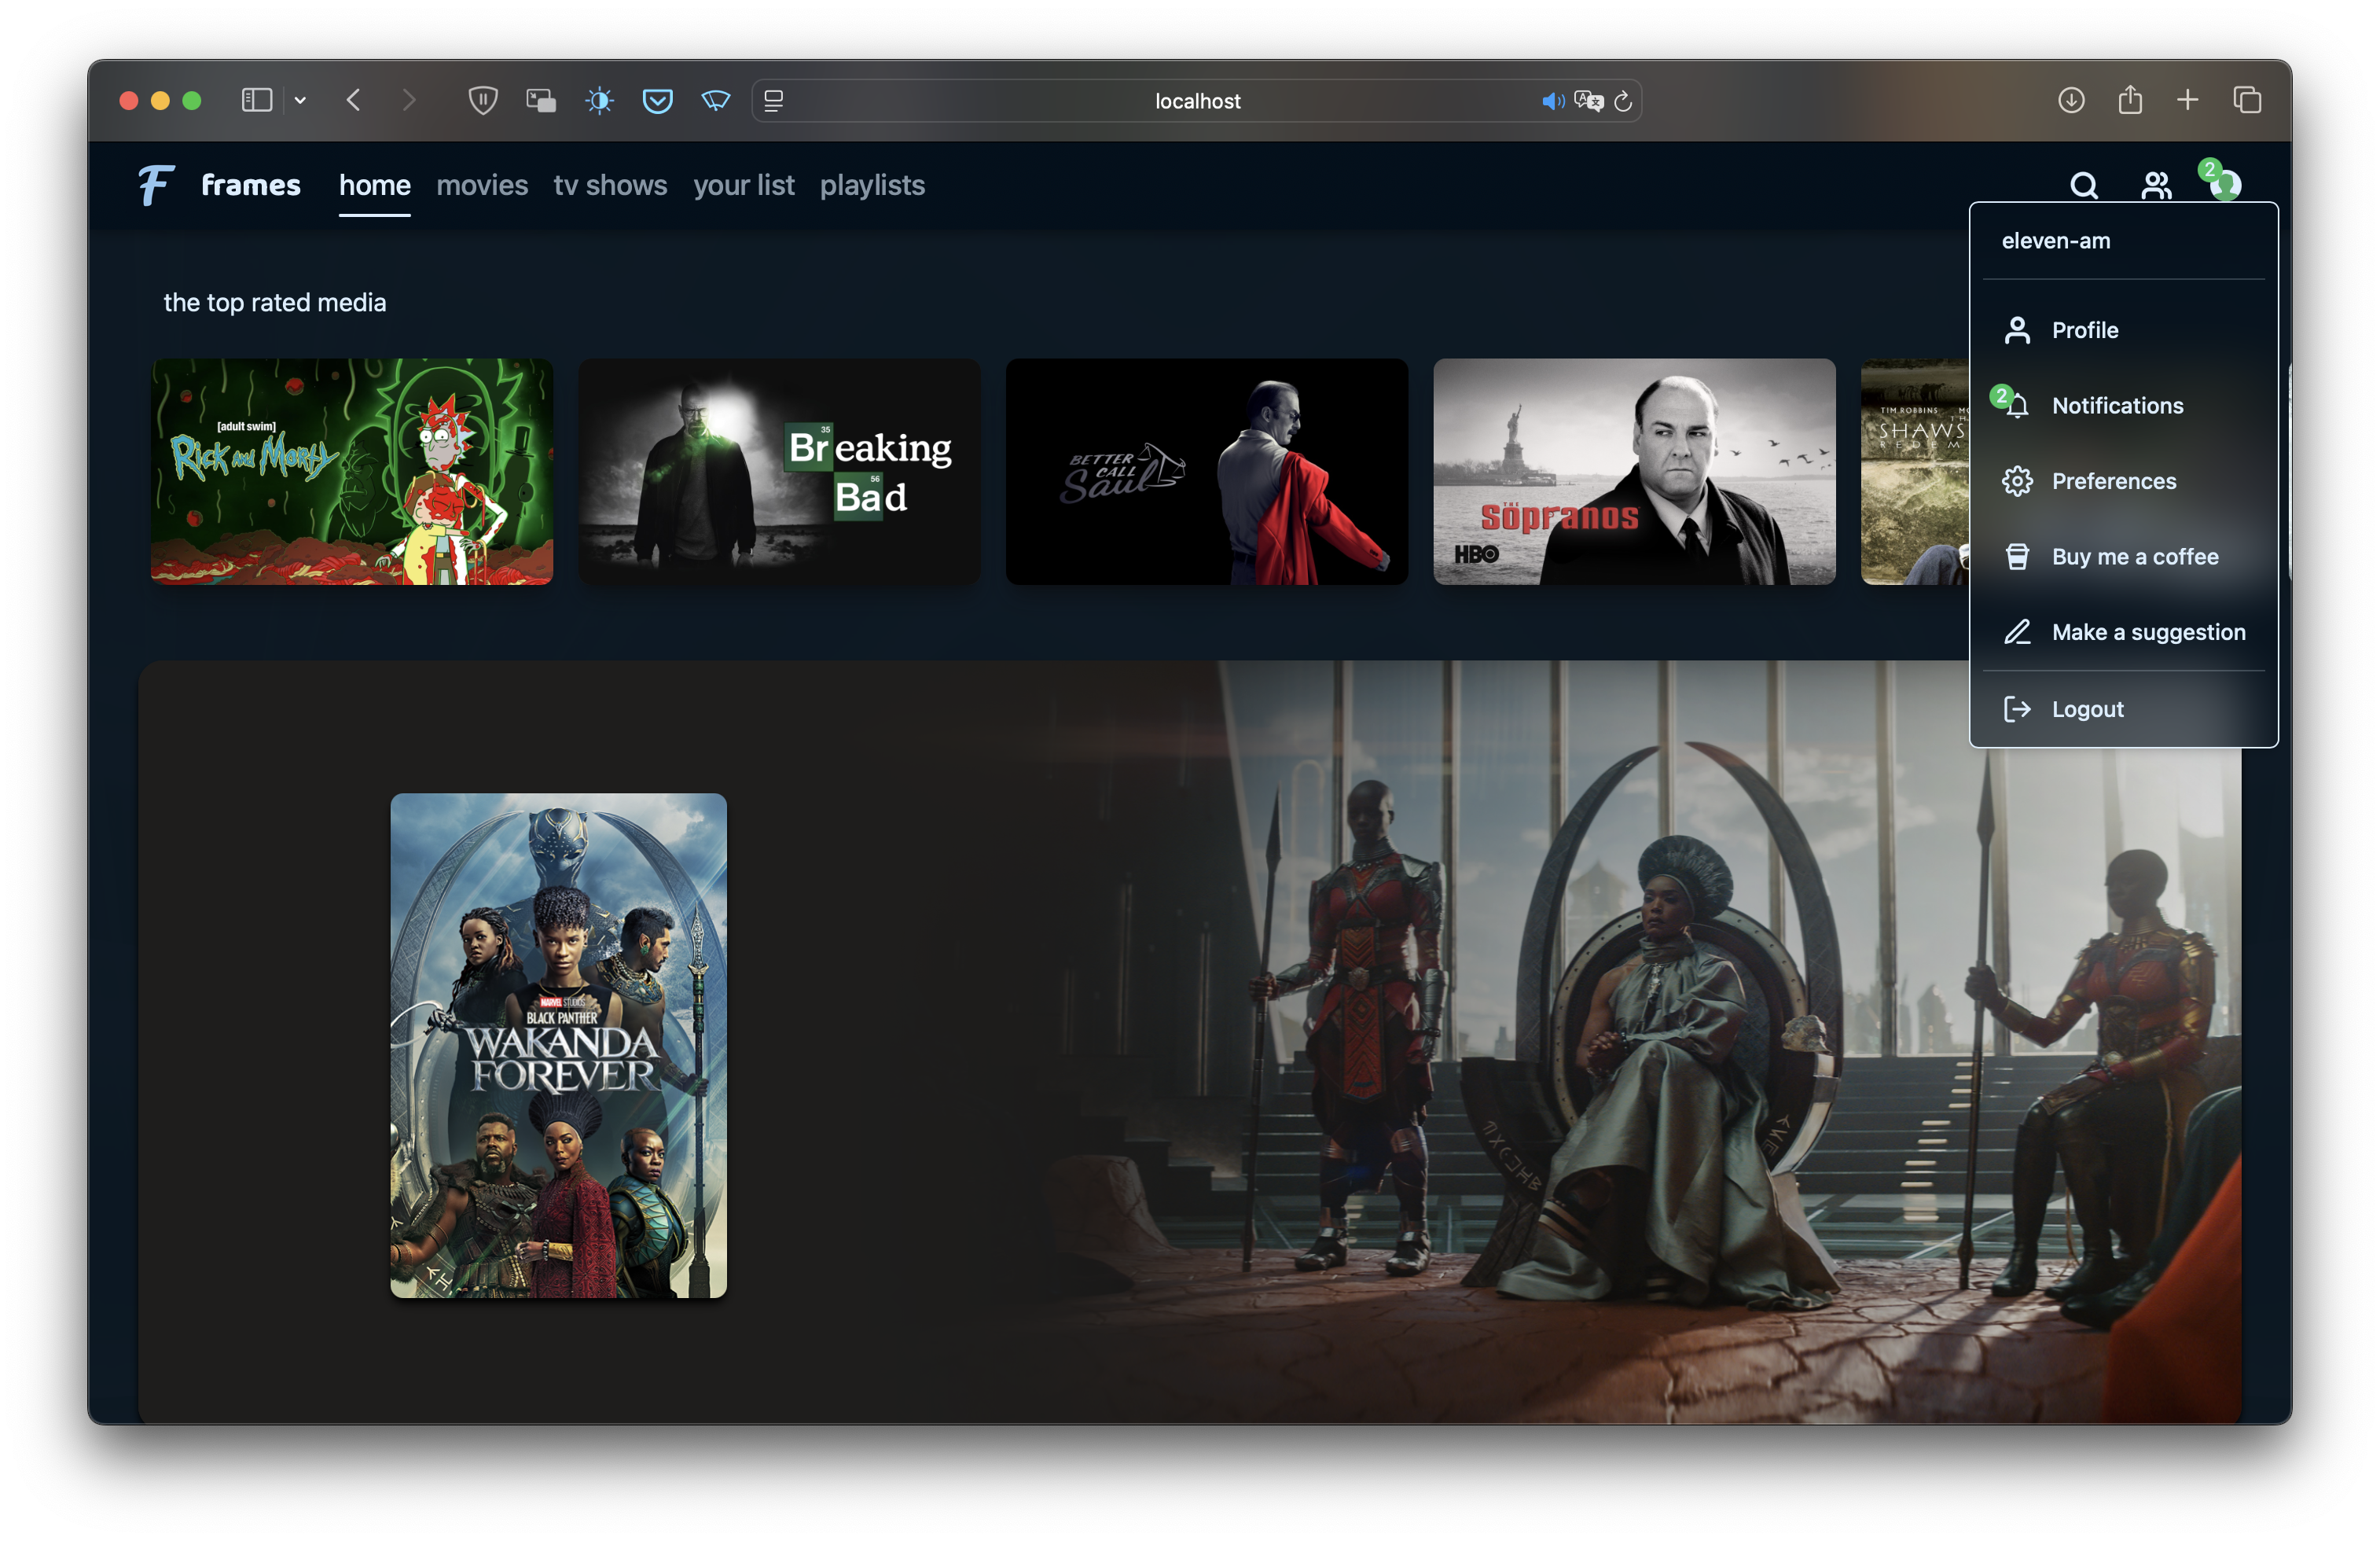The height and width of the screenshot is (1541, 2380).
Task: Click the privacy shield icon in toolbar
Action: coord(483,101)
